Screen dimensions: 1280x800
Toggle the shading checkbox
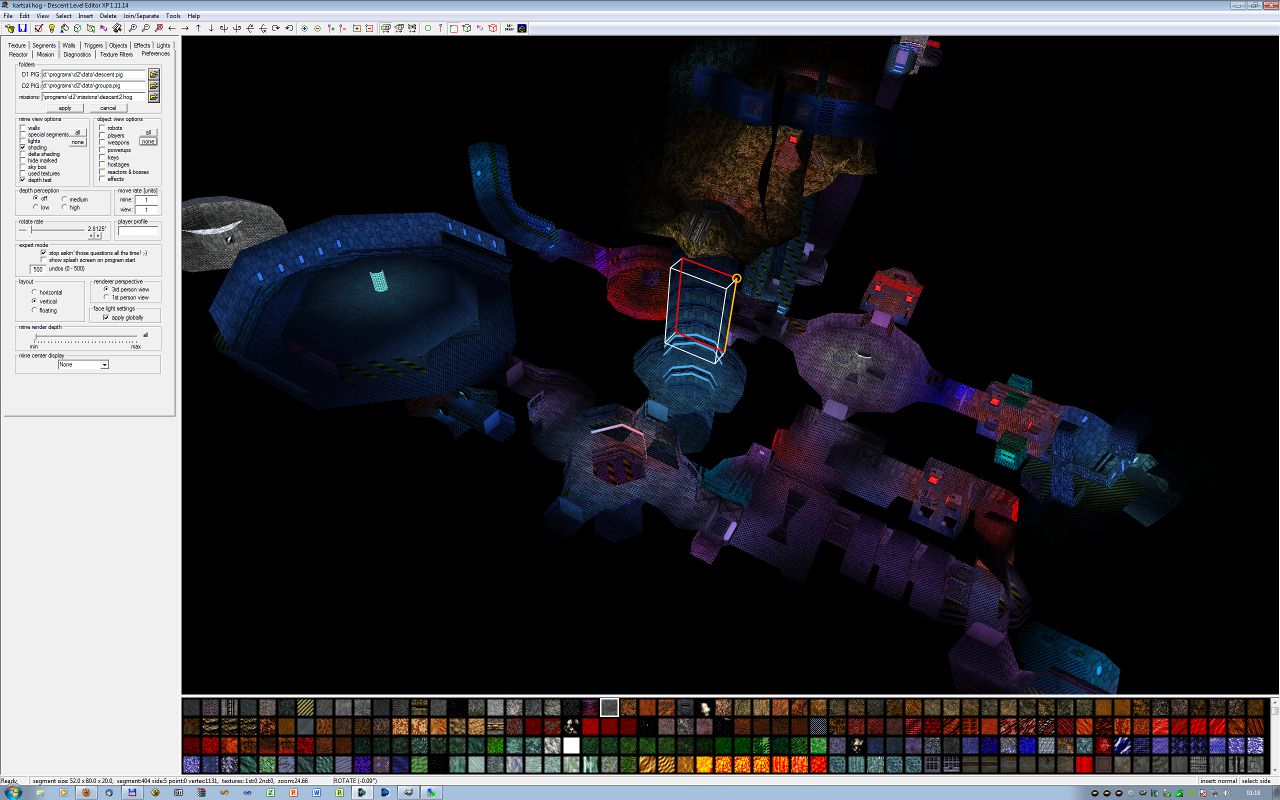[23, 147]
